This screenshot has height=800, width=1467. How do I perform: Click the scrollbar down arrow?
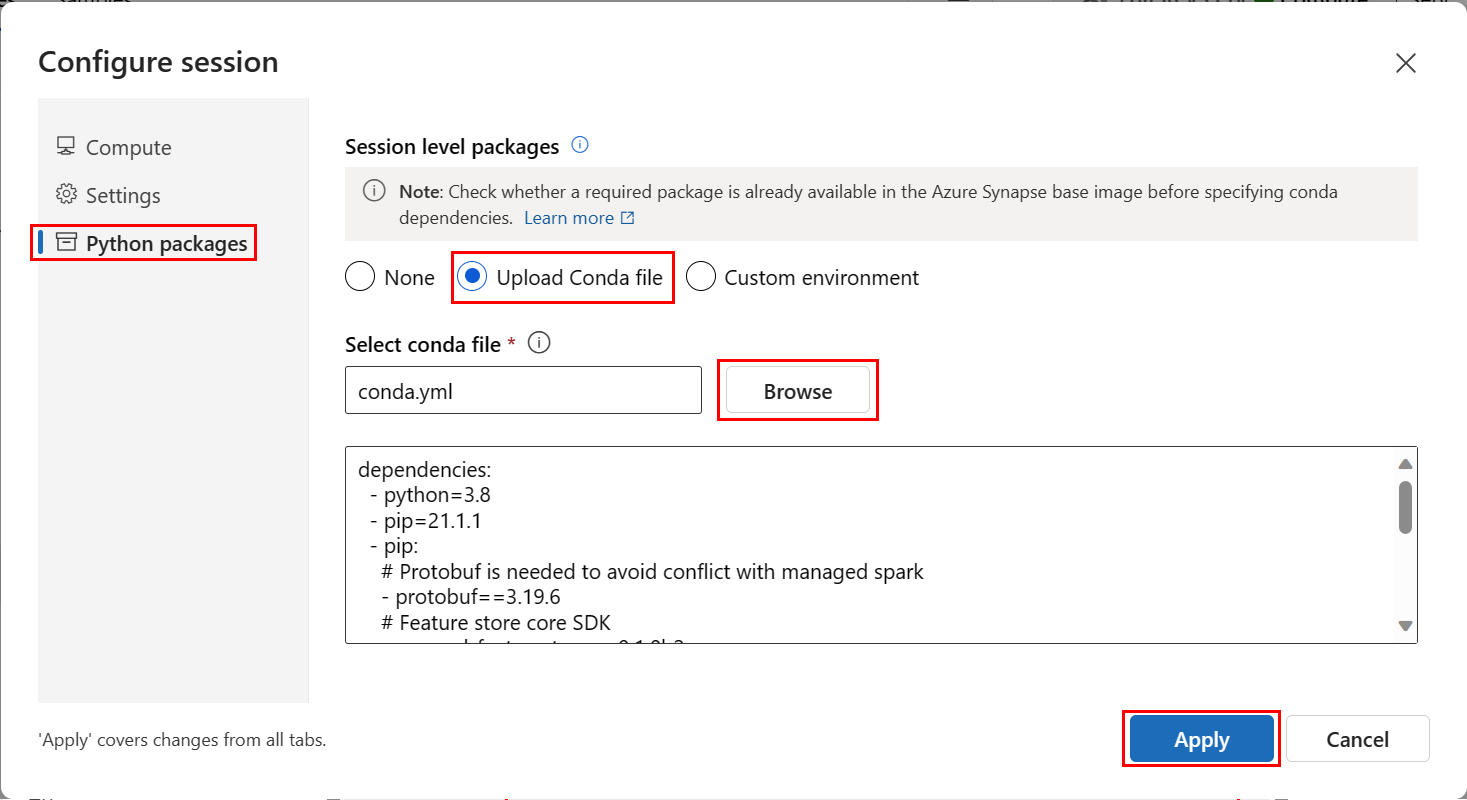point(1405,625)
